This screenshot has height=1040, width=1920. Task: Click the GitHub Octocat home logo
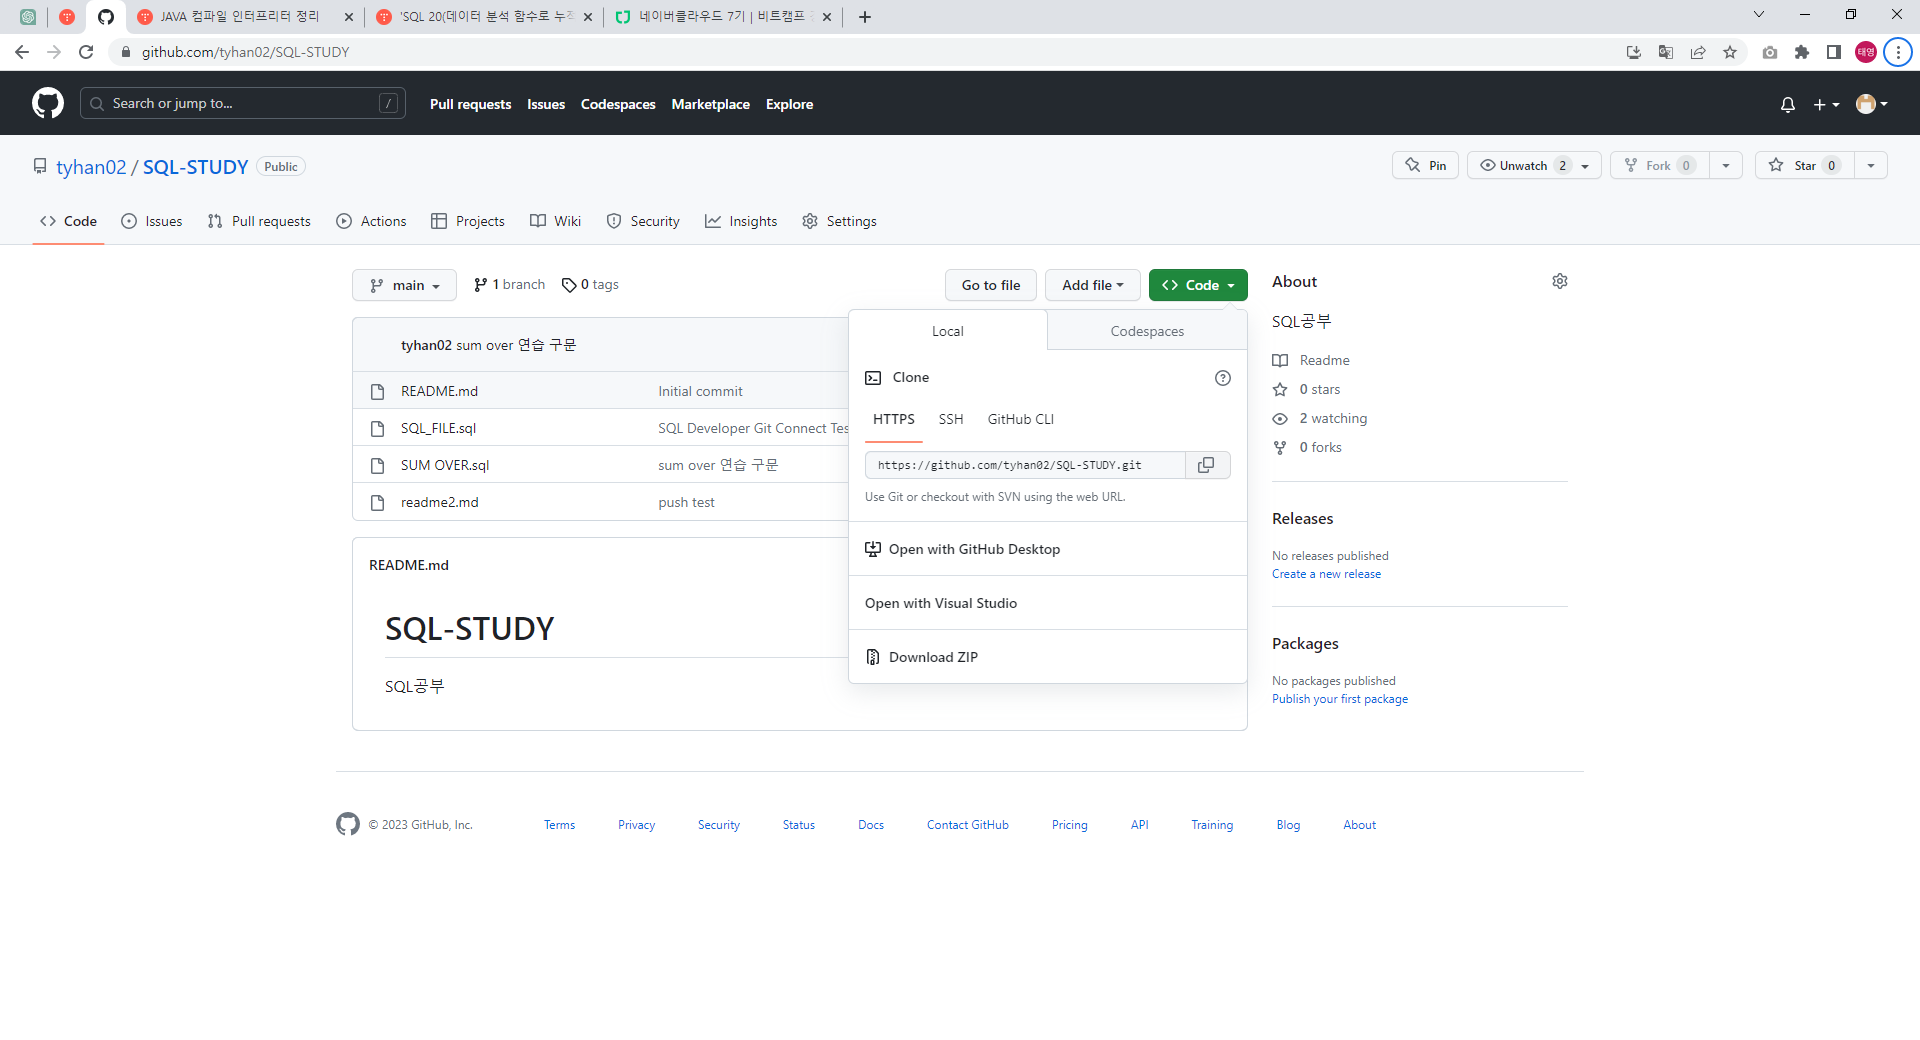[x=48, y=103]
